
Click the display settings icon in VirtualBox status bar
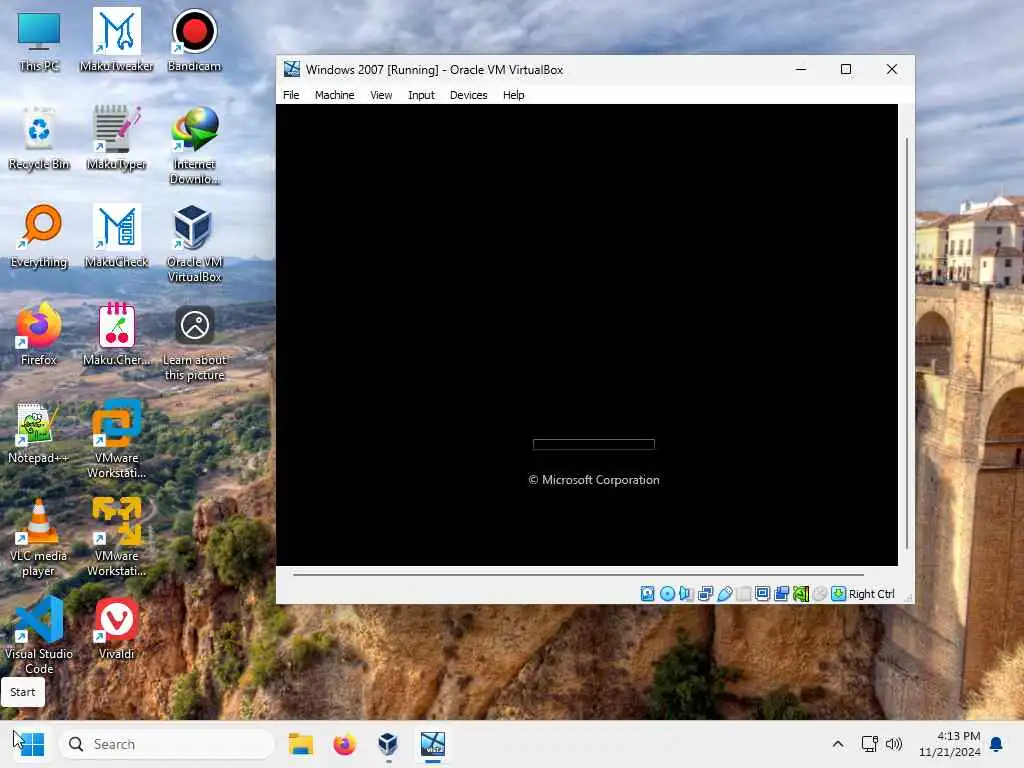[x=762, y=594]
